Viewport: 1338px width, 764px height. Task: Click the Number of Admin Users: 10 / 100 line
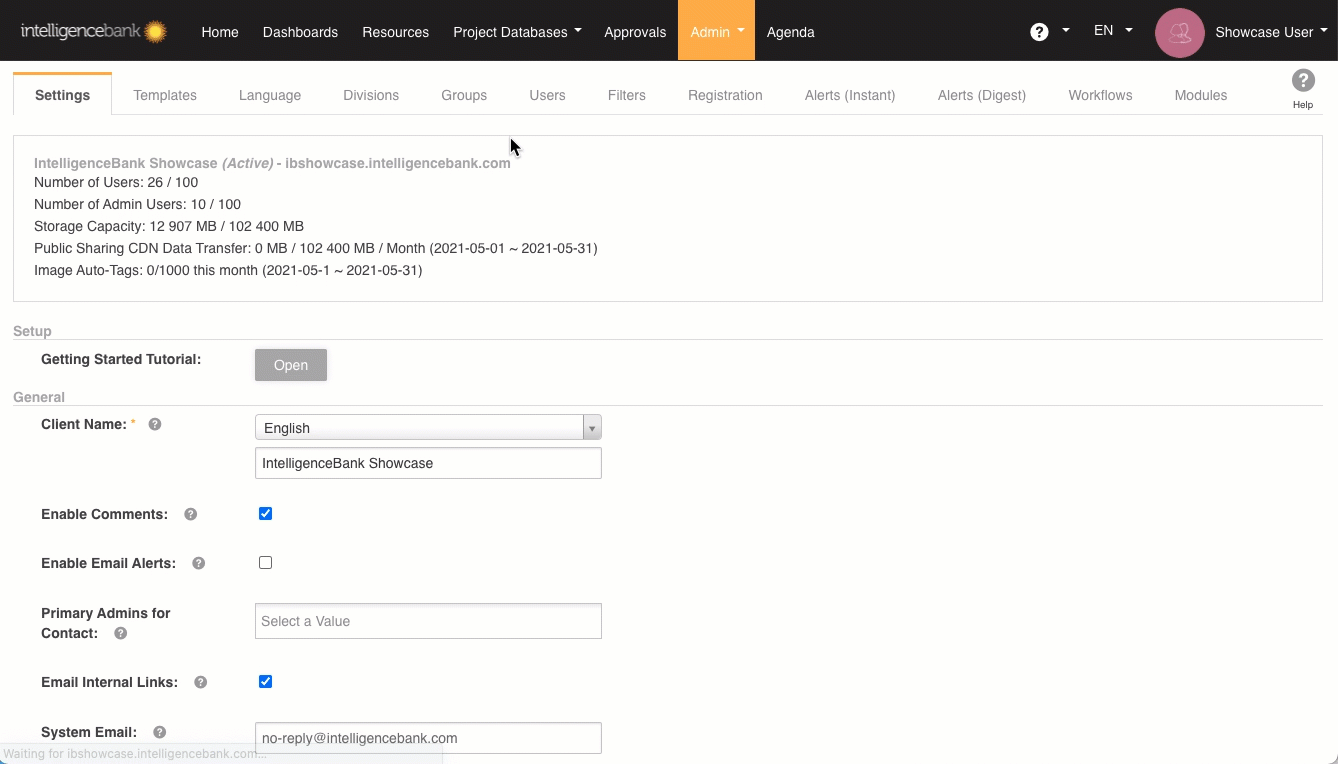137,204
